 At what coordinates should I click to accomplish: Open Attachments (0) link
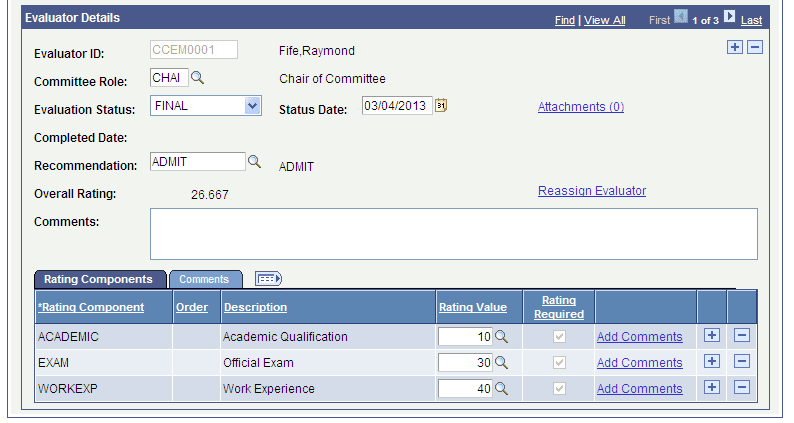581,106
